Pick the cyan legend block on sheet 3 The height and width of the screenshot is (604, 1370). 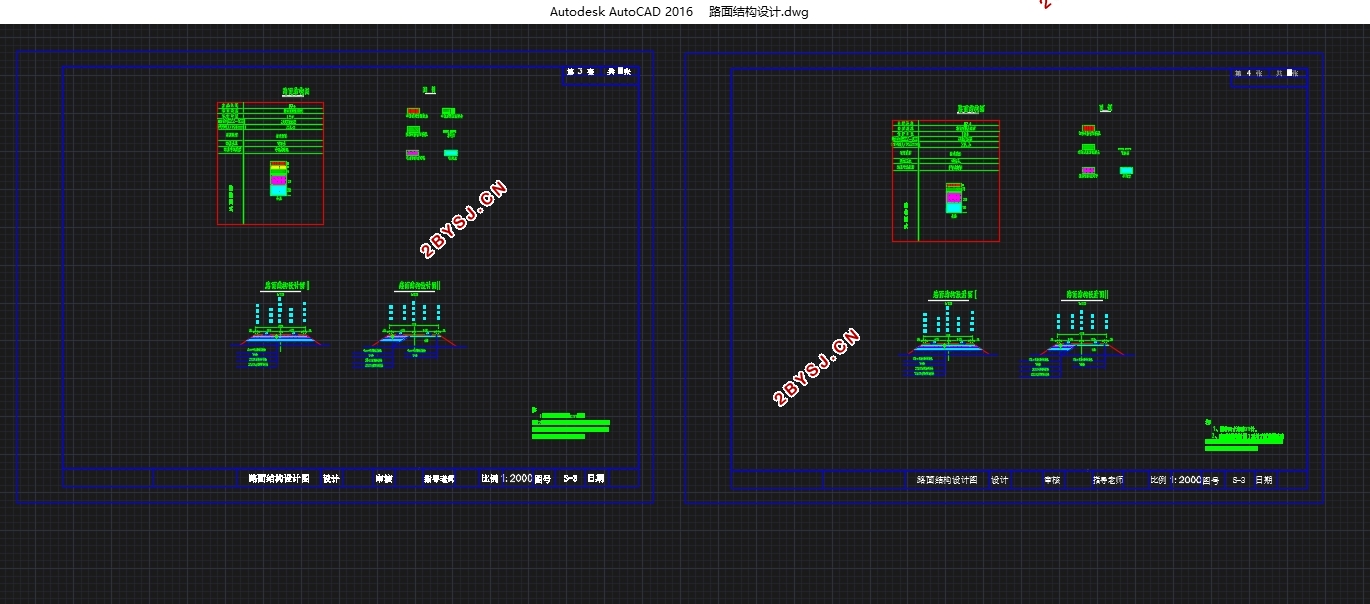point(451,154)
